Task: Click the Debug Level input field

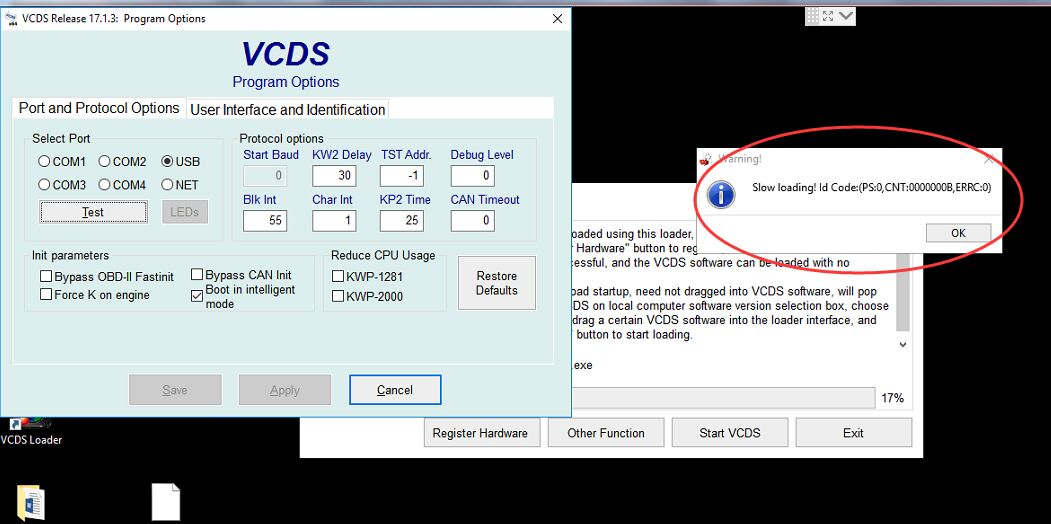Action: coord(473,176)
